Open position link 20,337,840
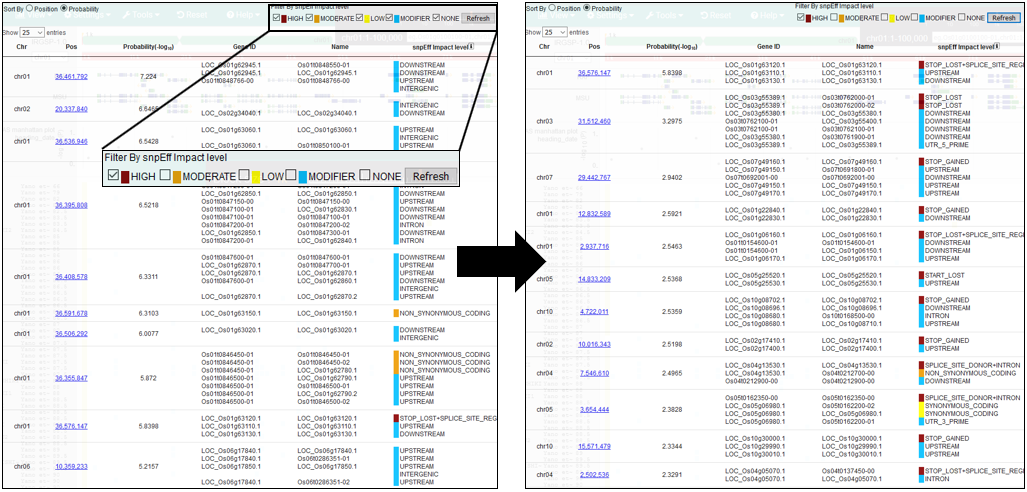Image resolution: width=1027 pixels, height=492 pixels. click(71, 109)
